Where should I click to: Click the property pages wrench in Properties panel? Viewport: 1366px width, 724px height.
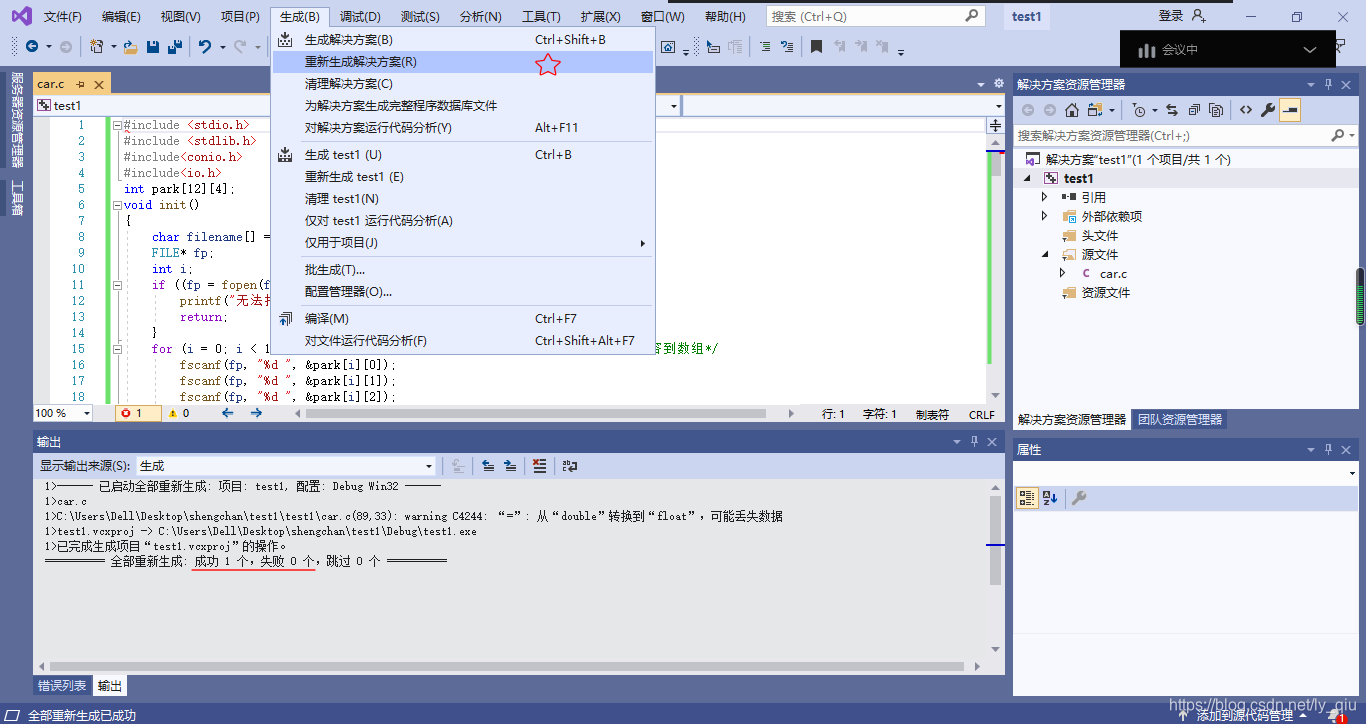click(x=1080, y=498)
